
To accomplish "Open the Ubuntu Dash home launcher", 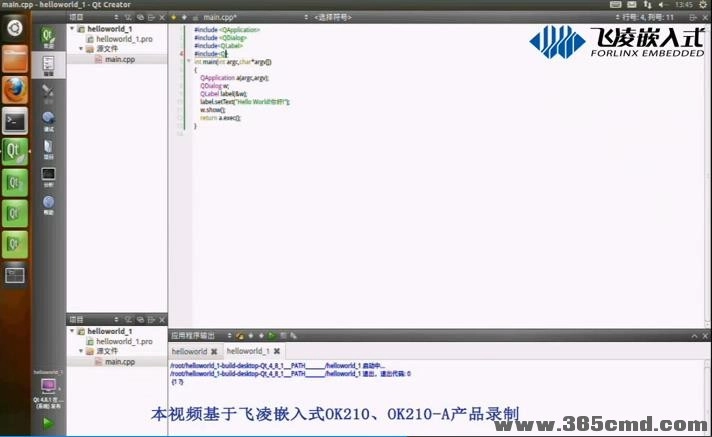I will click(15, 28).
